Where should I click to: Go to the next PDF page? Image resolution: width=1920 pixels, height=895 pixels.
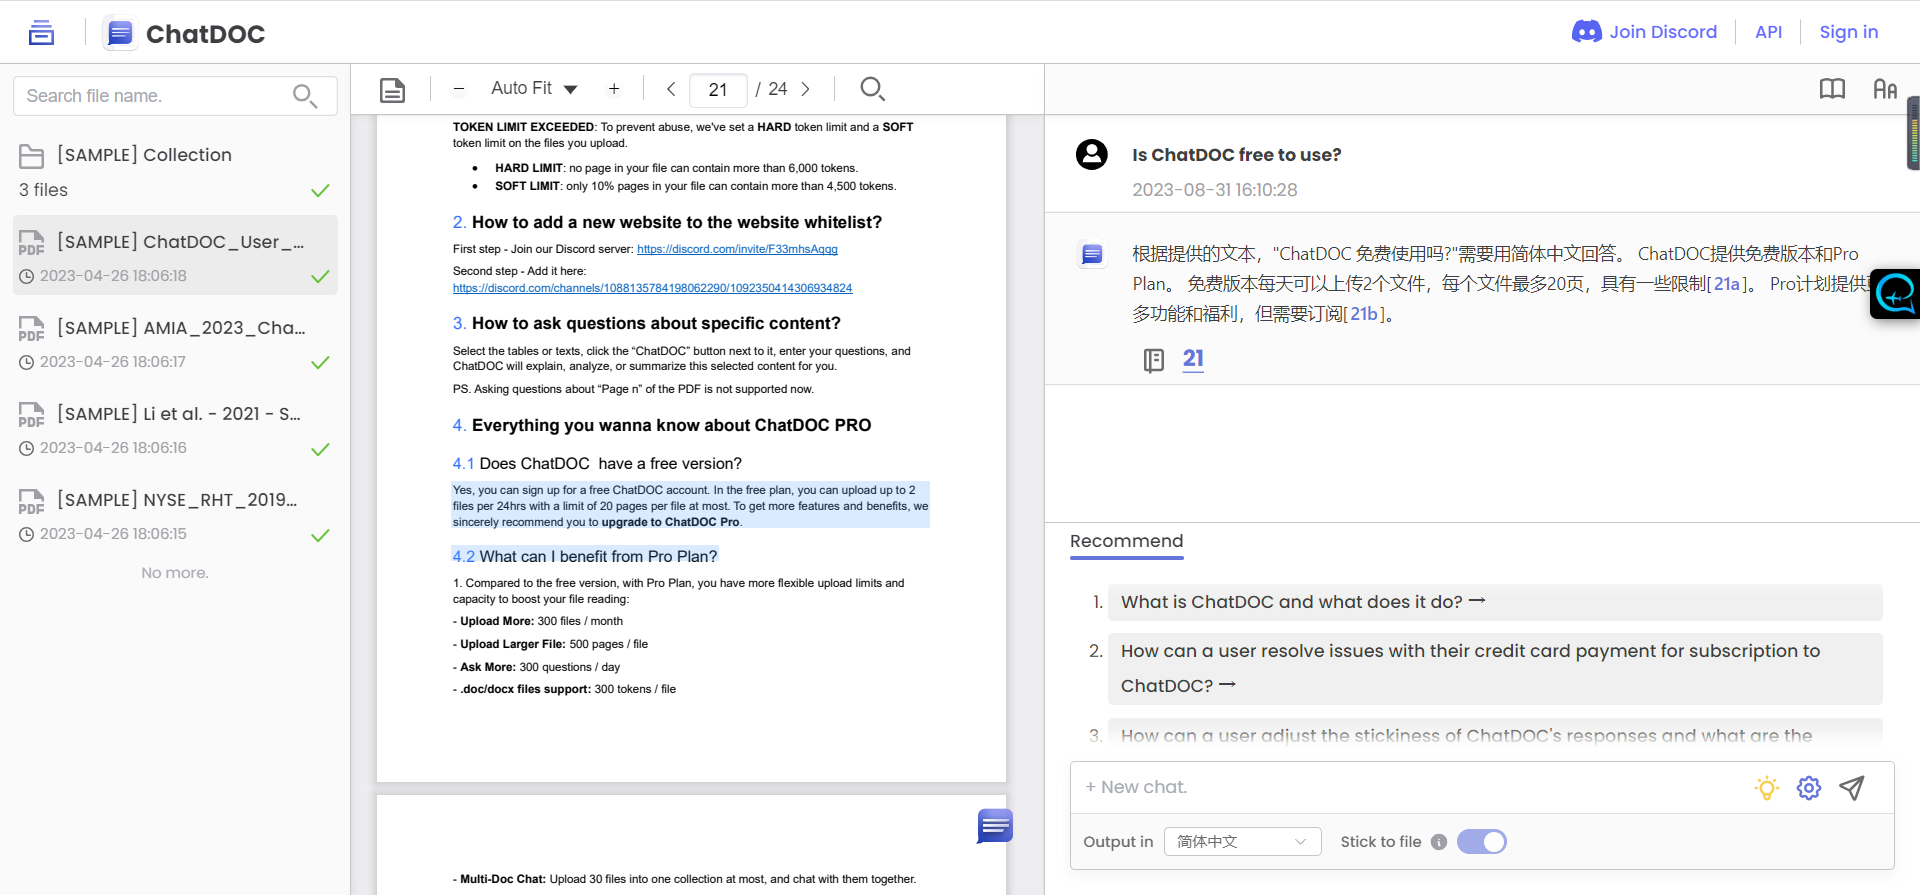(805, 89)
